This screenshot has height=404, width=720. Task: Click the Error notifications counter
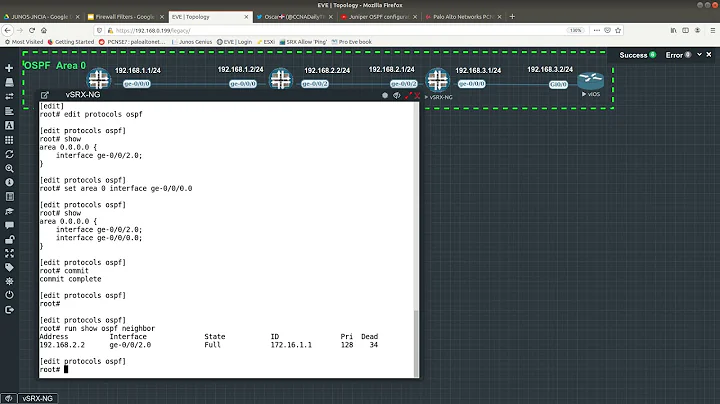tap(678, 55)
